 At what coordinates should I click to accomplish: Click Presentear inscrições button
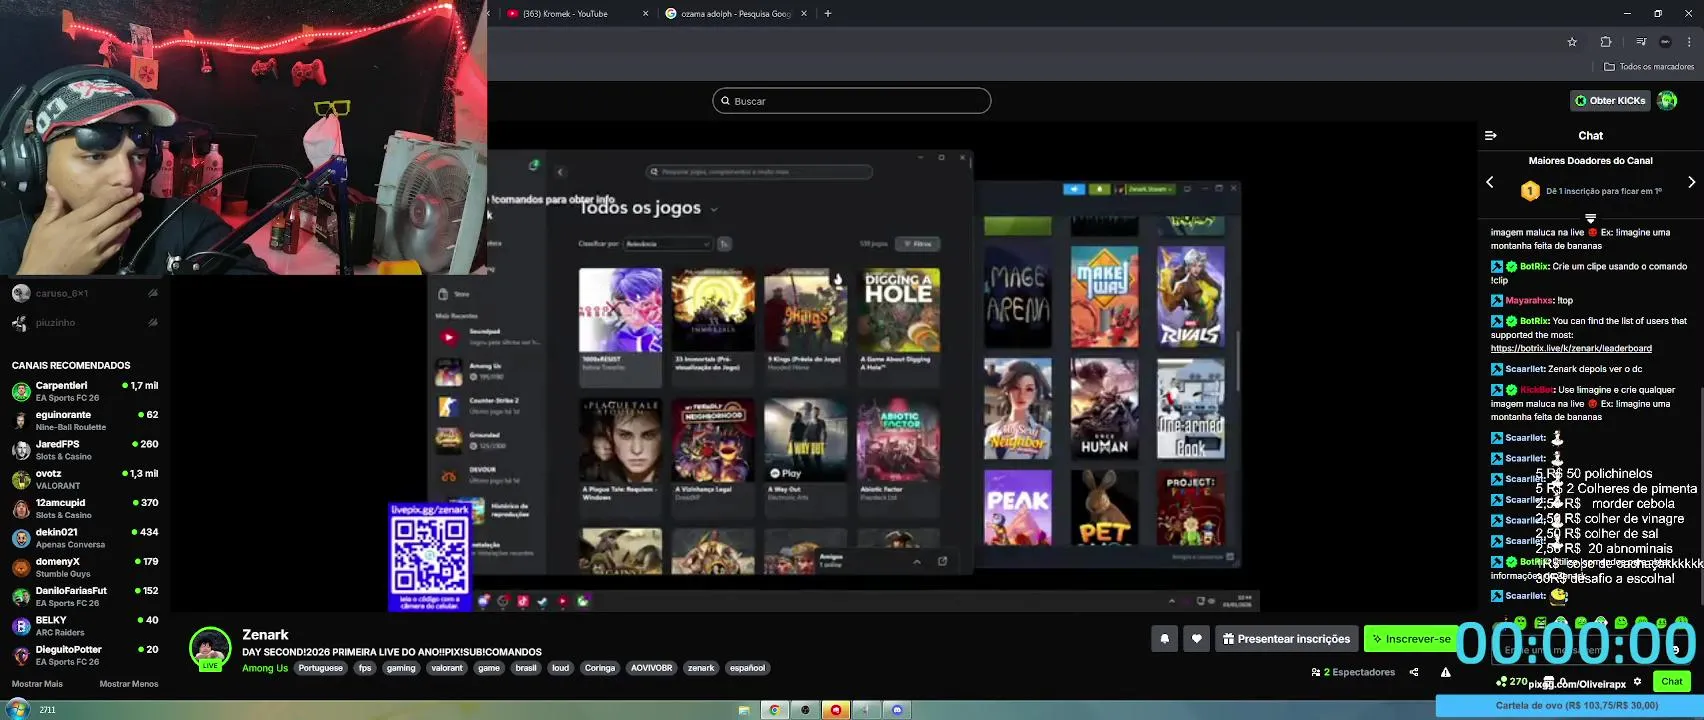1286,639
